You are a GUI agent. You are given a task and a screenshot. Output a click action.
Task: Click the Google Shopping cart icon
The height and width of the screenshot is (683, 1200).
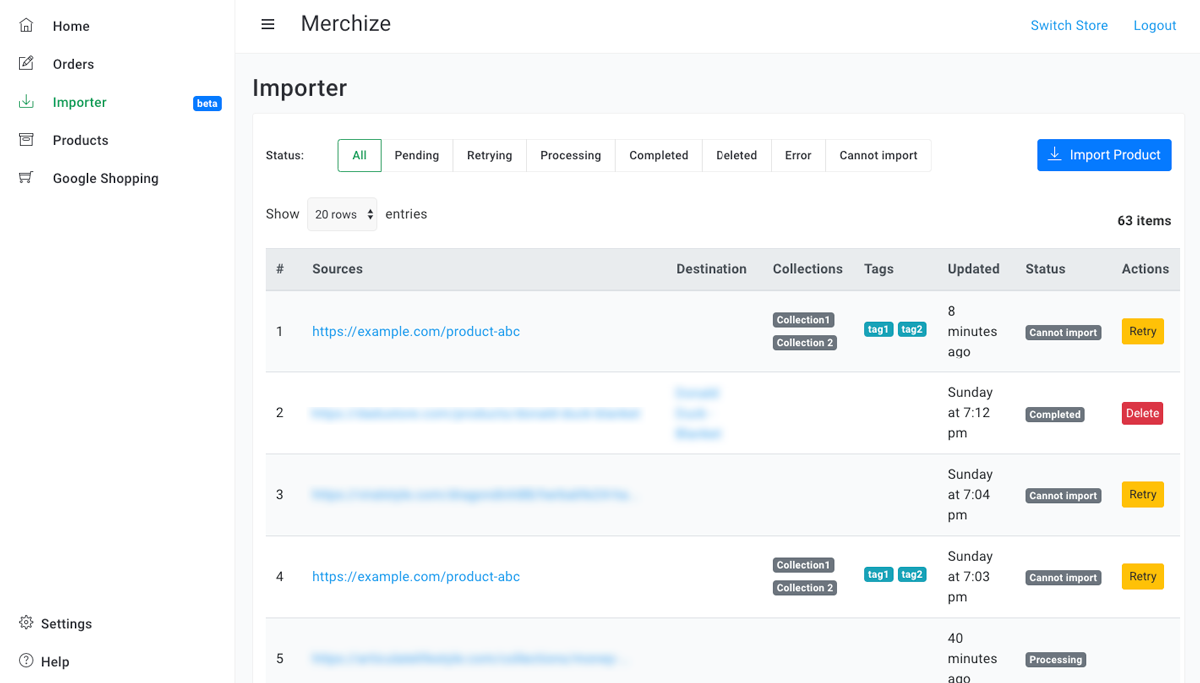coord(26,177)
